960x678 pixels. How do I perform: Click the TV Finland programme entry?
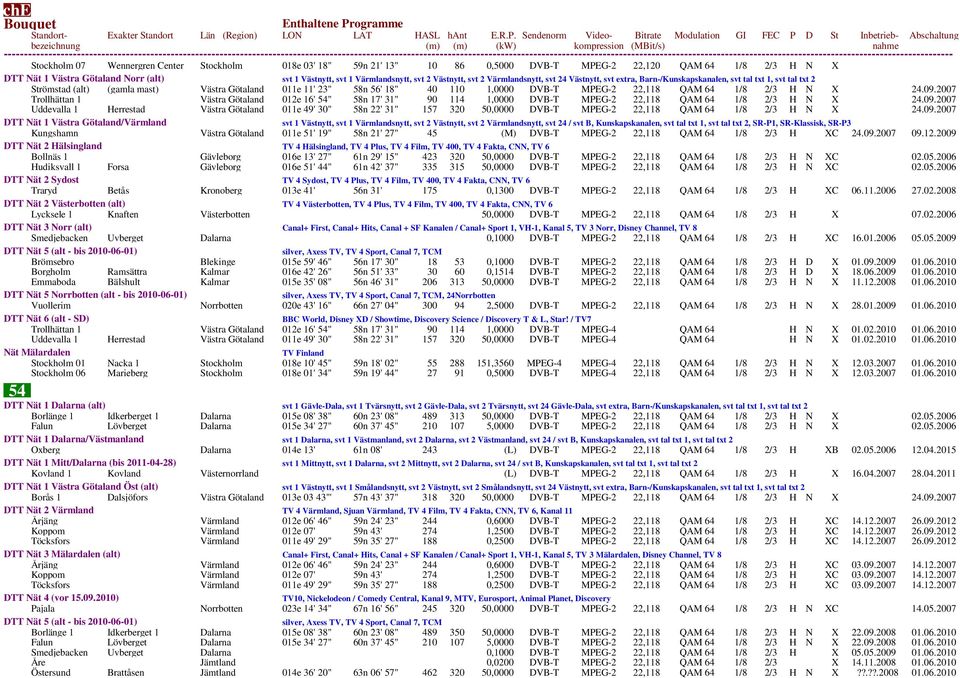click(x=303, y=353)
